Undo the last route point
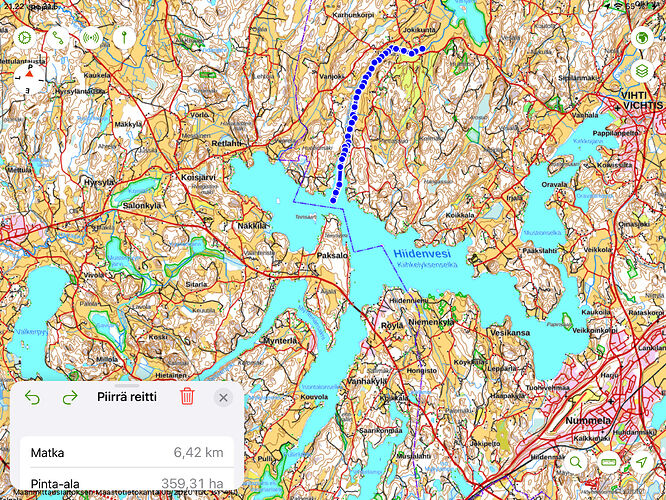Screen dimensions: 666x500 click(x=32, y=397)
